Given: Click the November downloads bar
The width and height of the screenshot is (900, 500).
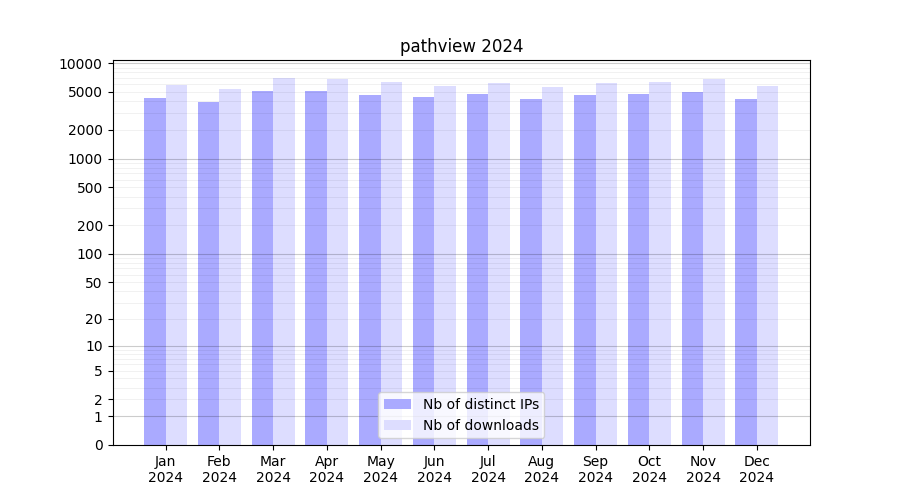Looking at the screenshot, I should click(714, 261).
